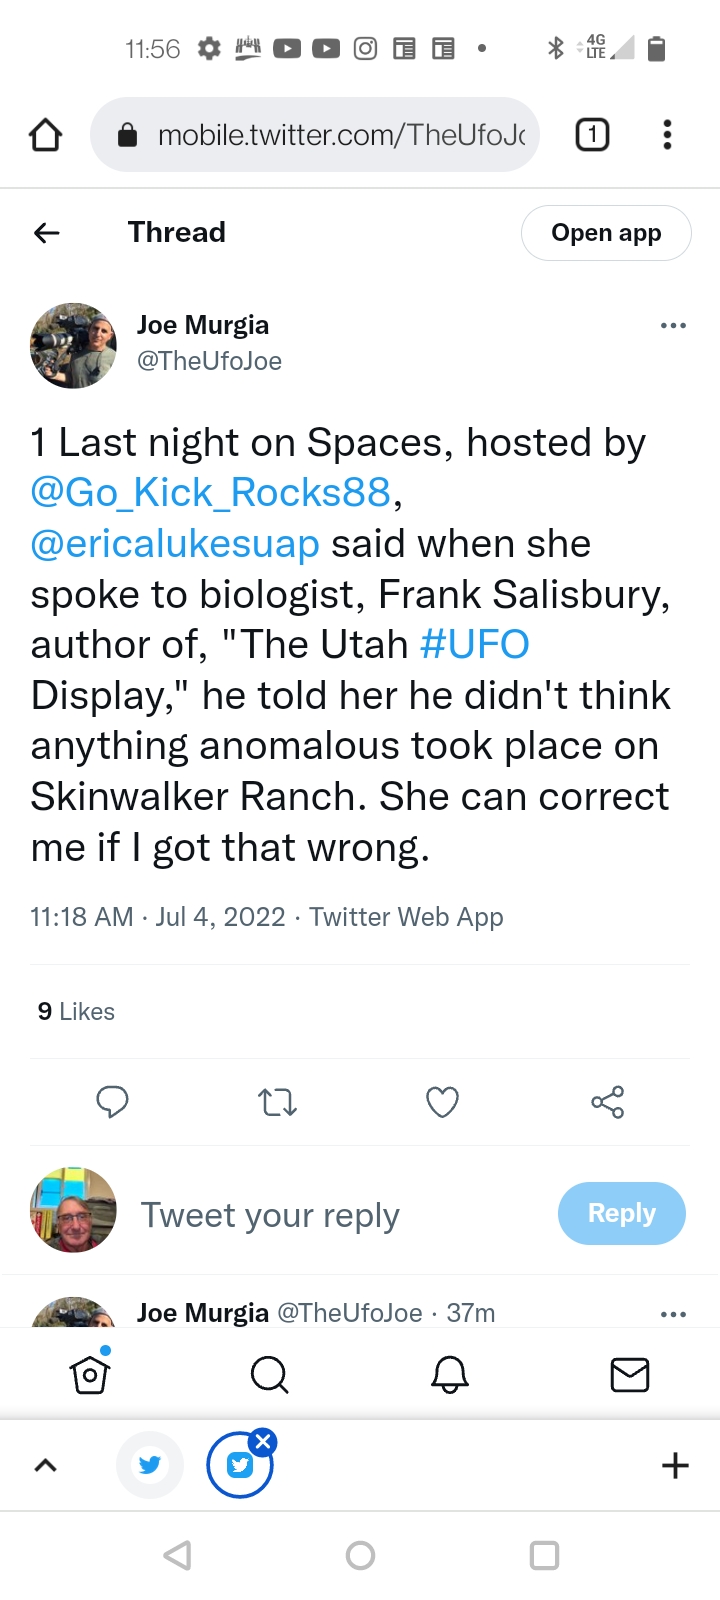Screen dimensions: 720x1600
Task: Open the Messages envelope tab
Action: point(630,1375)
